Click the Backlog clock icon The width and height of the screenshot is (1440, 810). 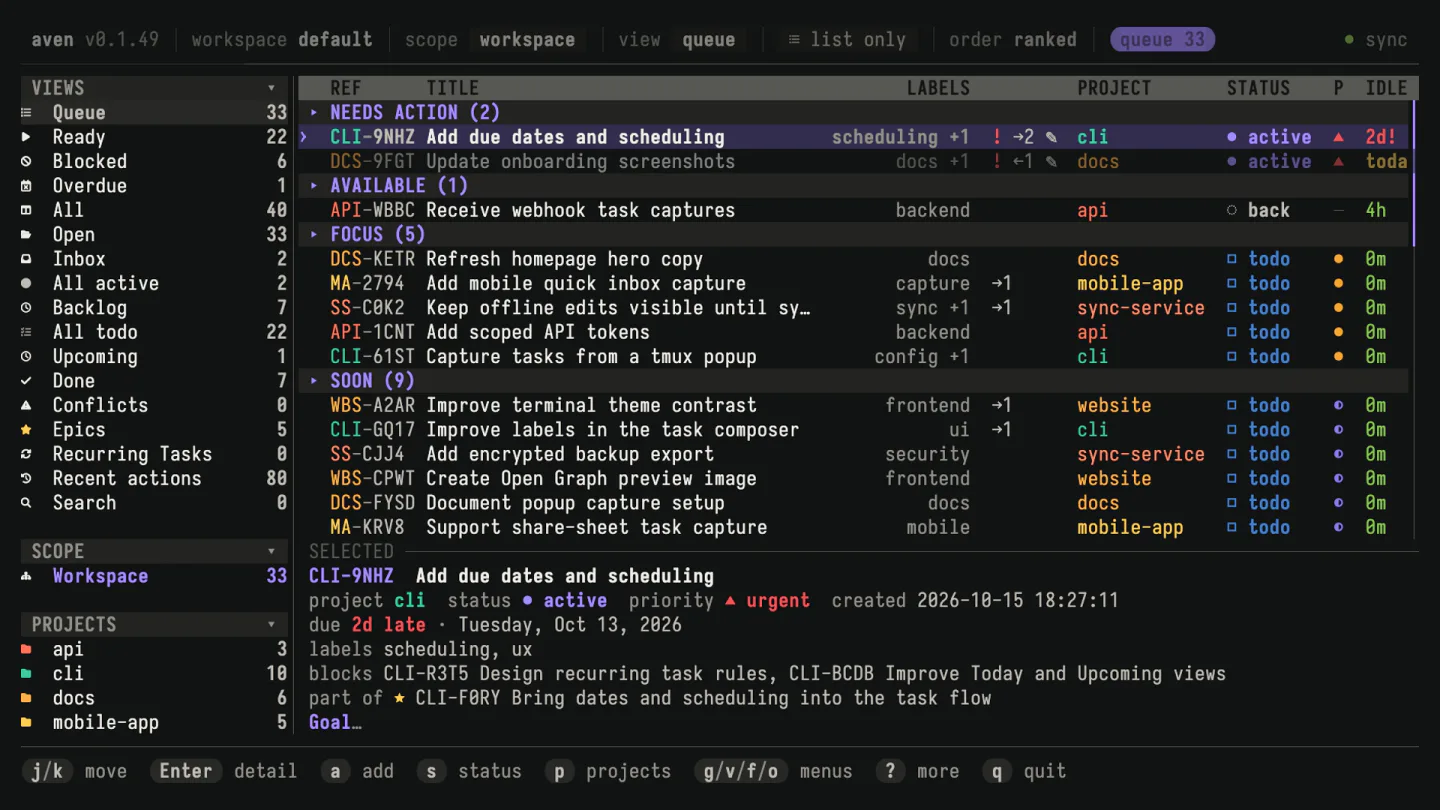click(x=27, y=308)
